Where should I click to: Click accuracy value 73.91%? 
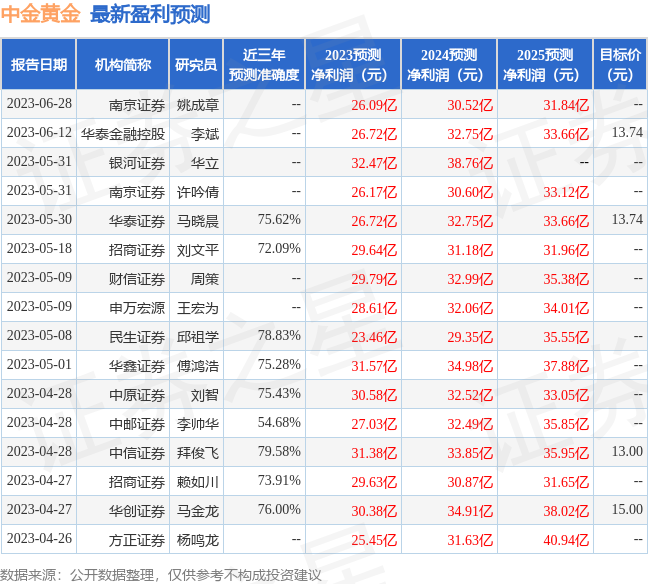[x=279, y=481]
